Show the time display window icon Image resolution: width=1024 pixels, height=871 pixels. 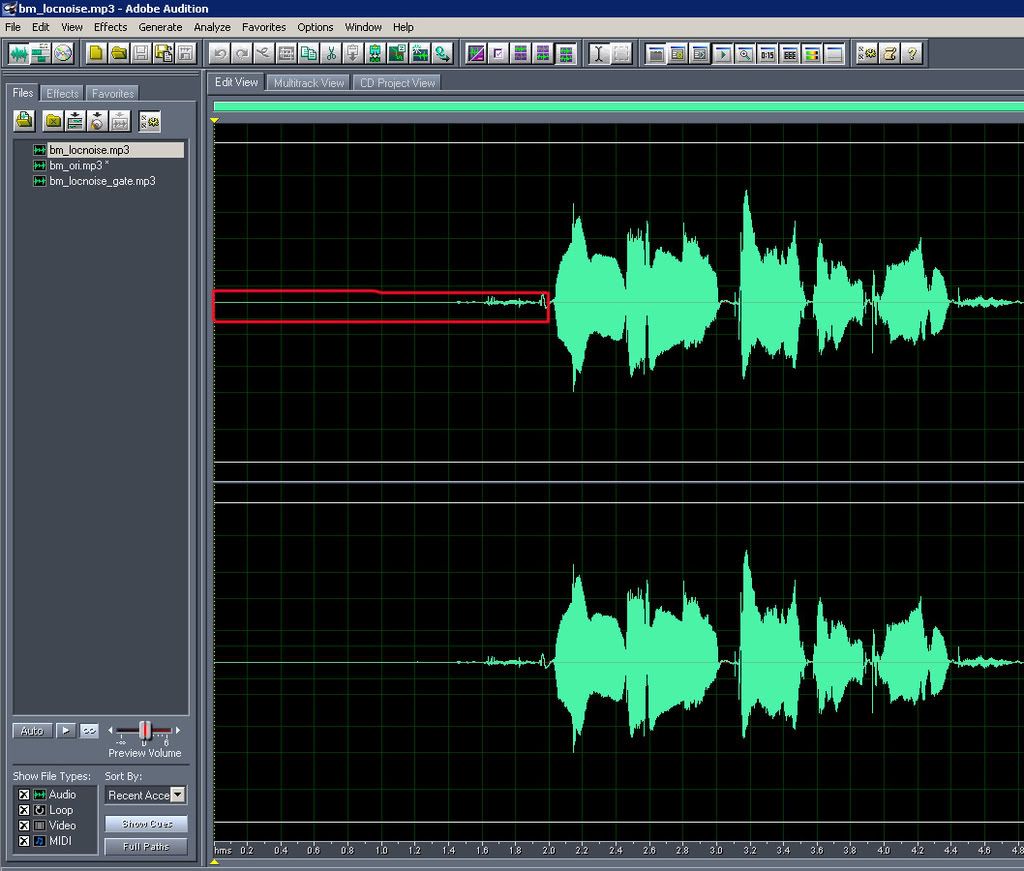767,54
